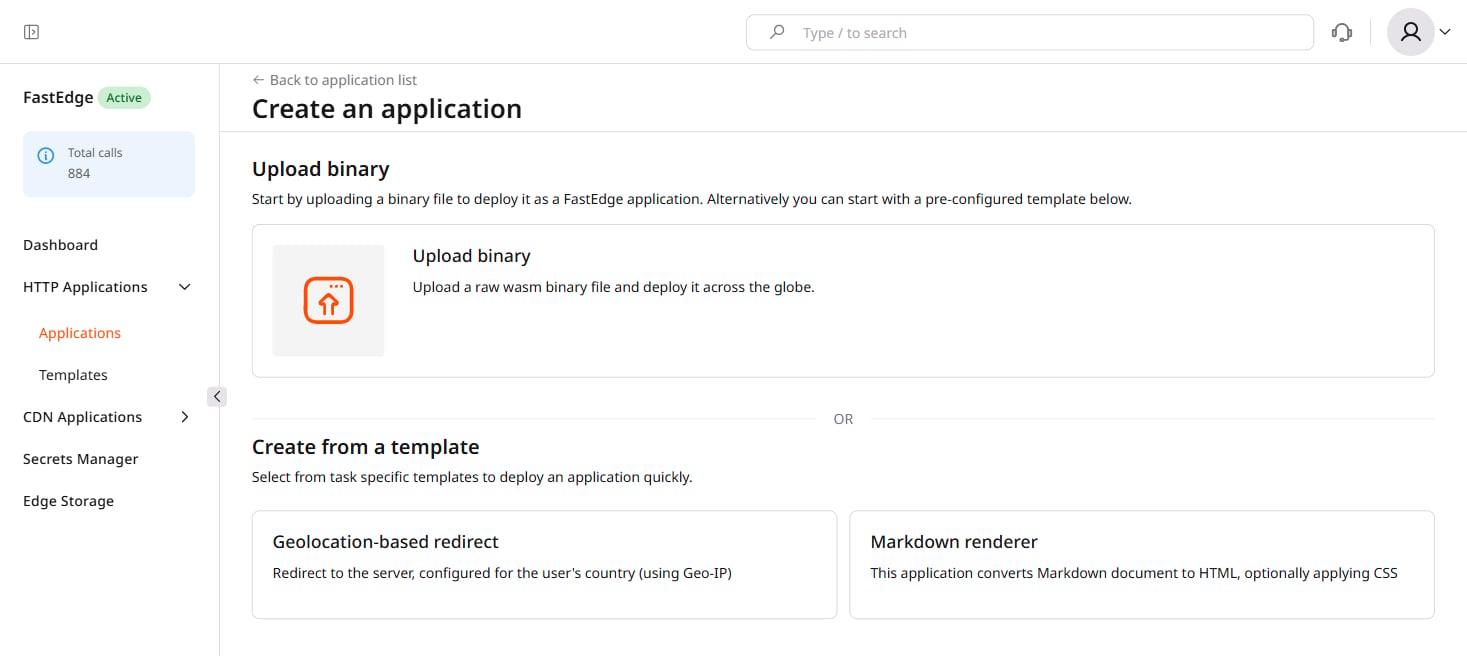Choose the Geolocation-based redirect template
Screen dimensions: 1467x656
pyautogui.click(x=544, y=565)
